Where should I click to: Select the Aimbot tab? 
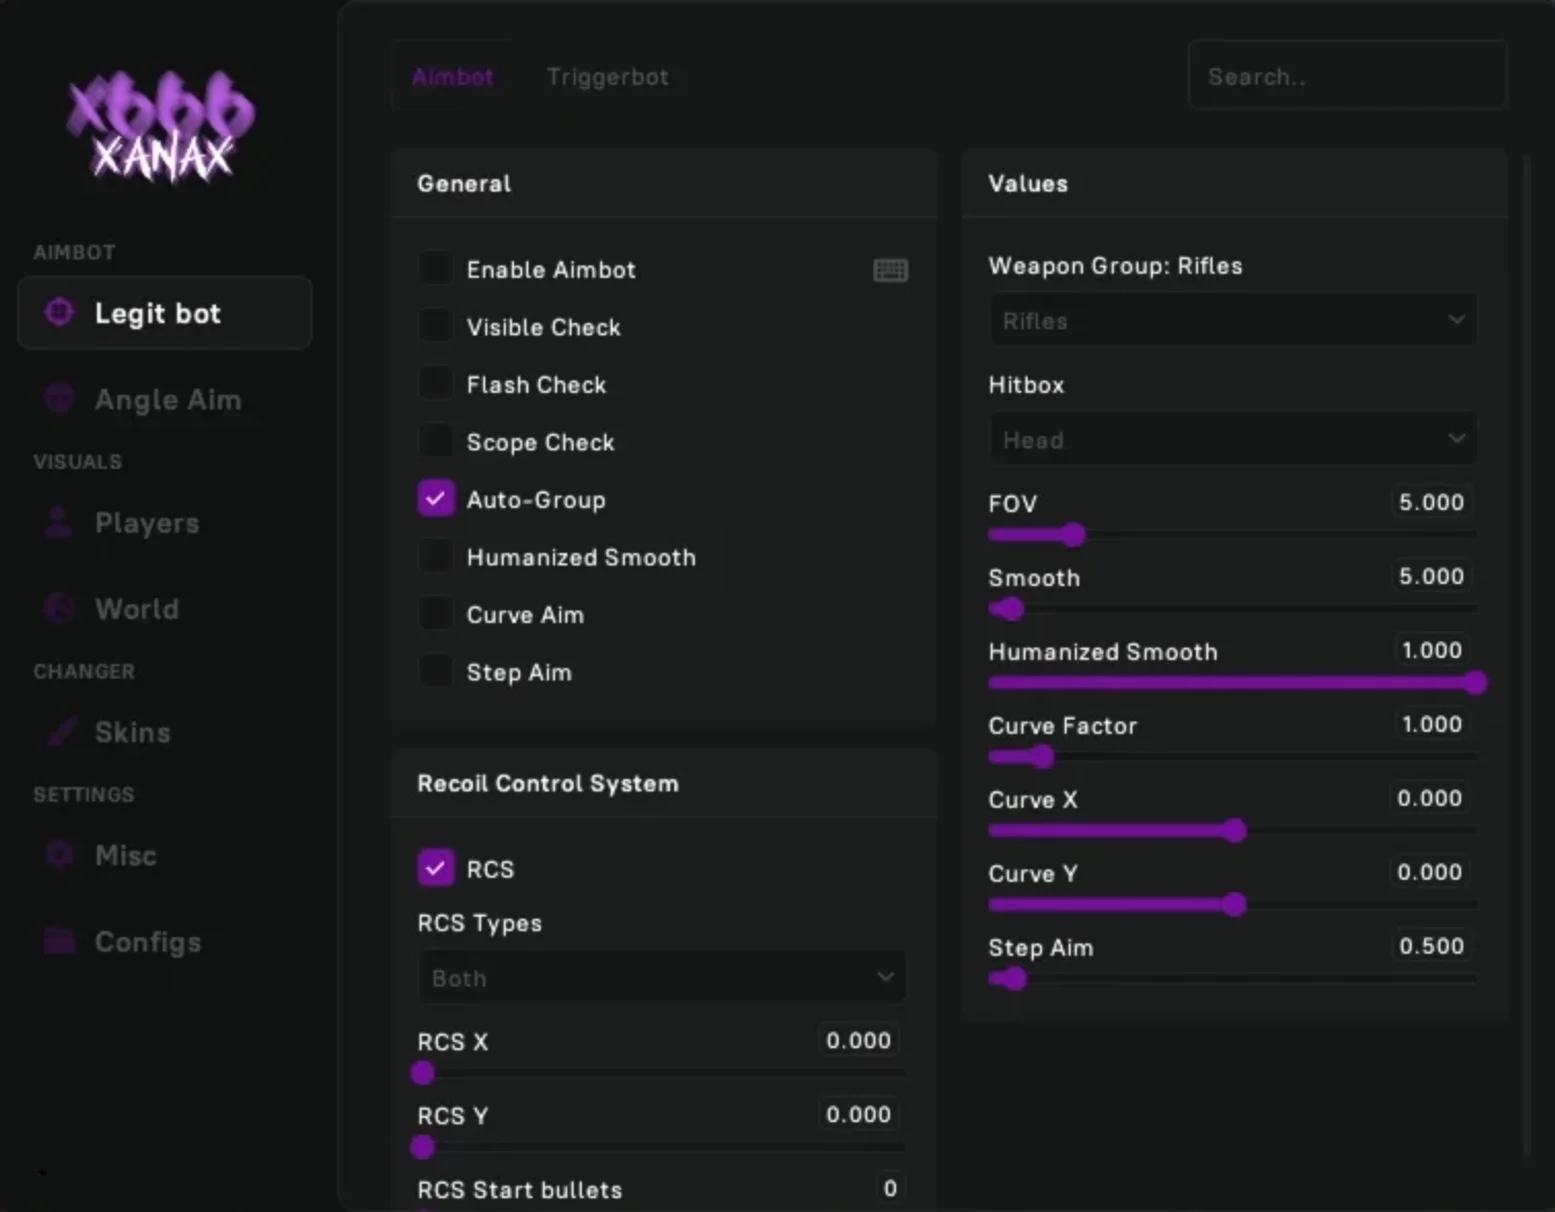click(453, 77)
